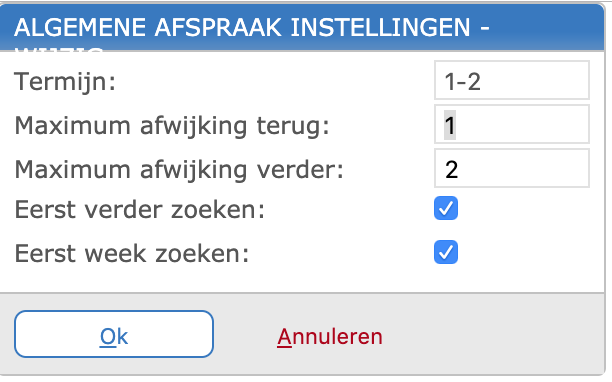This screenshot has width=612, height=382.
Task: Click the 1-2 value in Termijn
Action: point(463,82)
